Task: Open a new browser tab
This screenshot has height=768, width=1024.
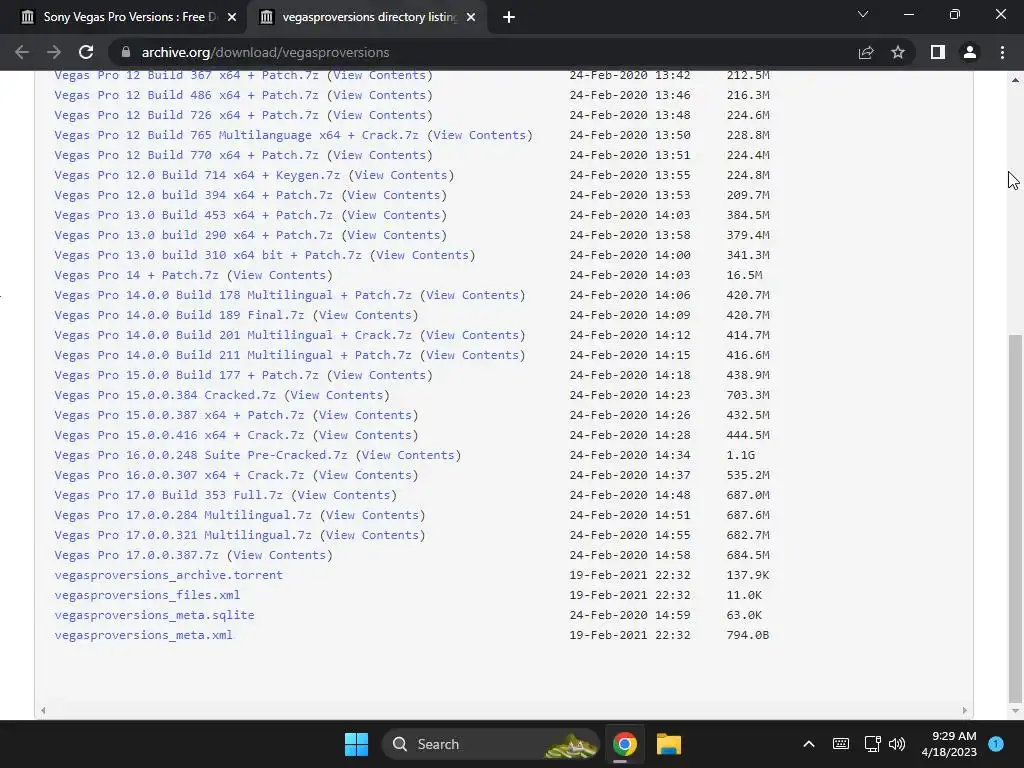Action: pyautogui.click(x=509, y=17)
